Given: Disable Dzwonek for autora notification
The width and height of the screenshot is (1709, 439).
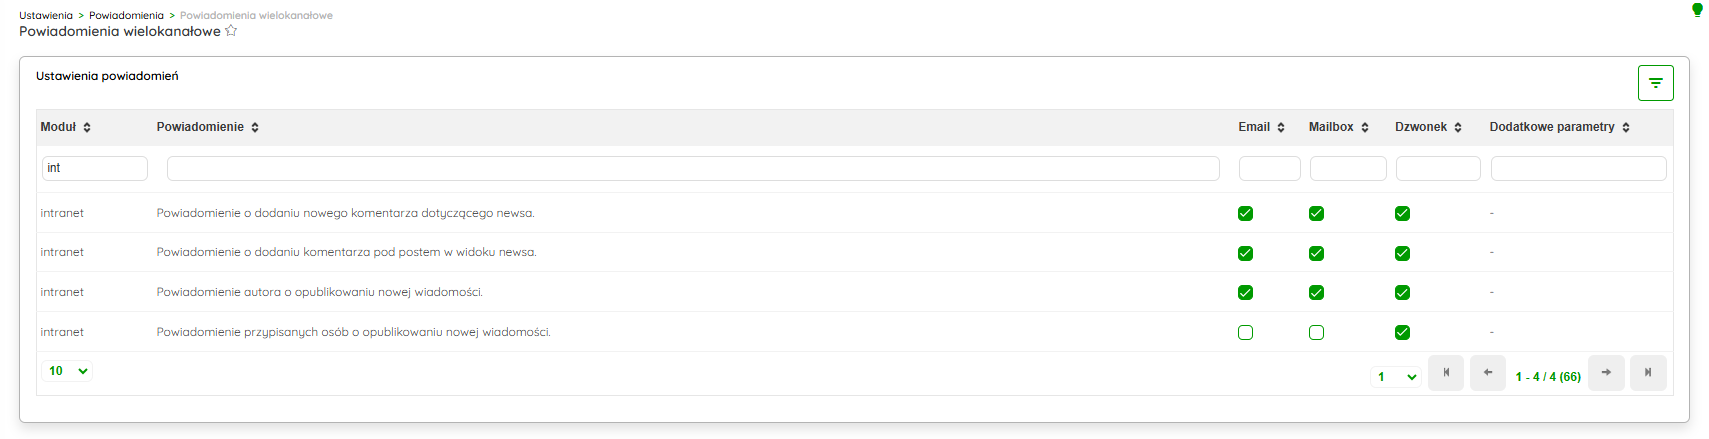Looking at the screenshot, I should pos(1402,292).
